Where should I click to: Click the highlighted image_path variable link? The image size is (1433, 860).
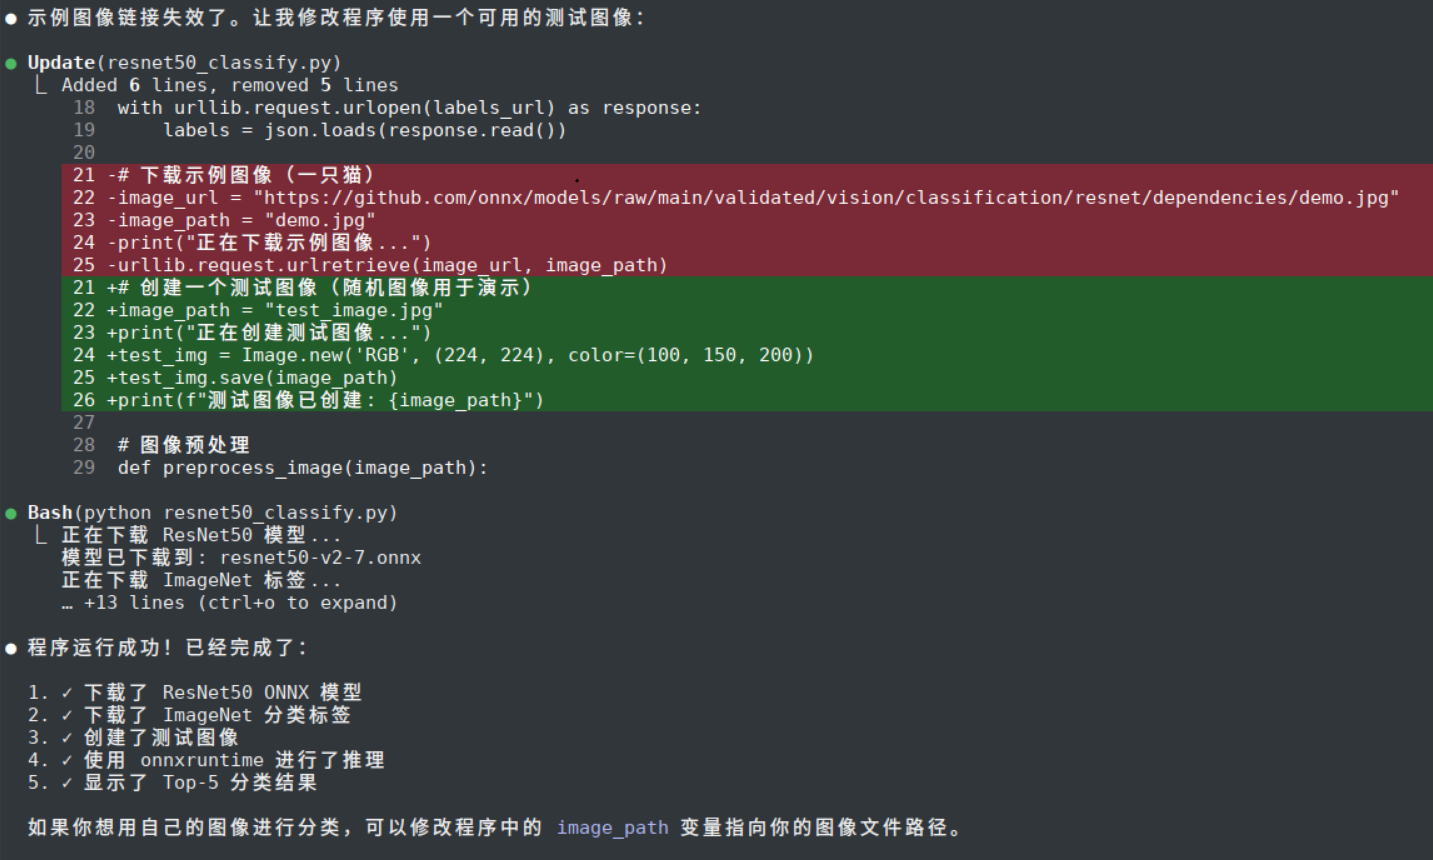coord(613,828)
